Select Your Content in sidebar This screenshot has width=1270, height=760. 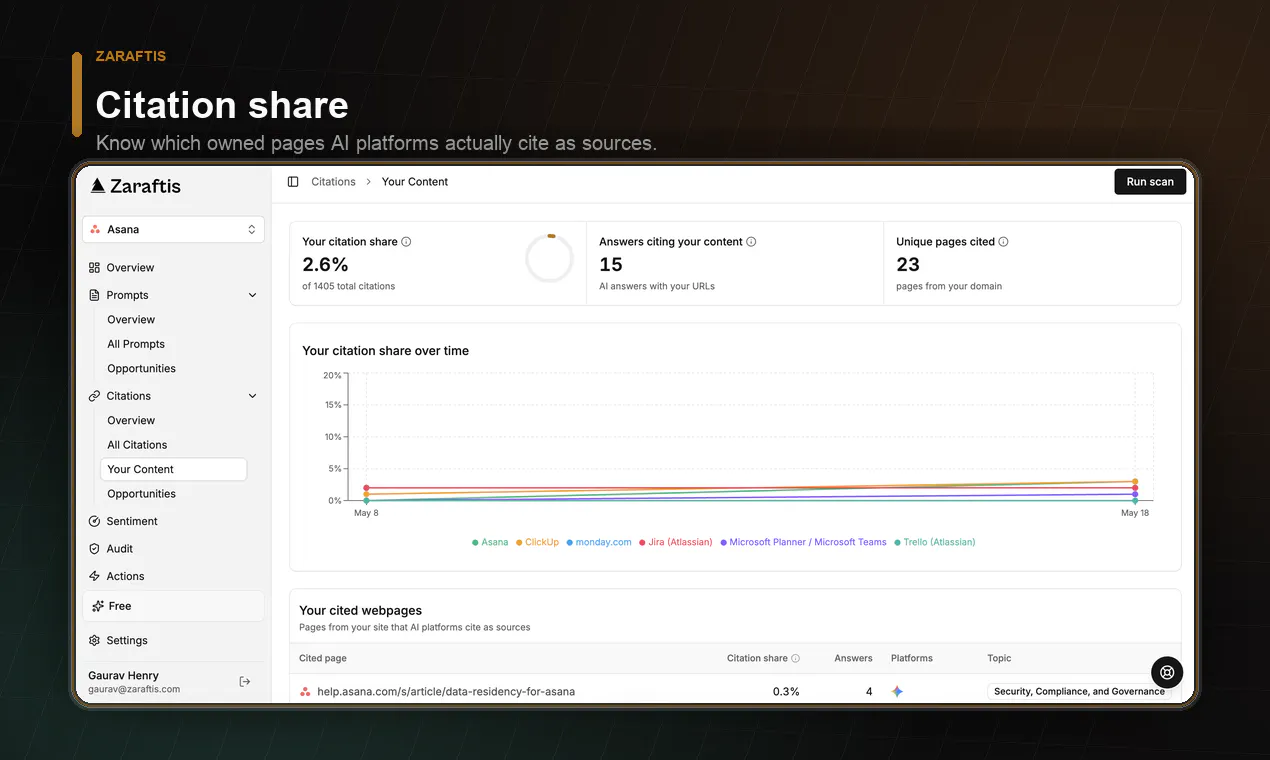coord(173,469)
